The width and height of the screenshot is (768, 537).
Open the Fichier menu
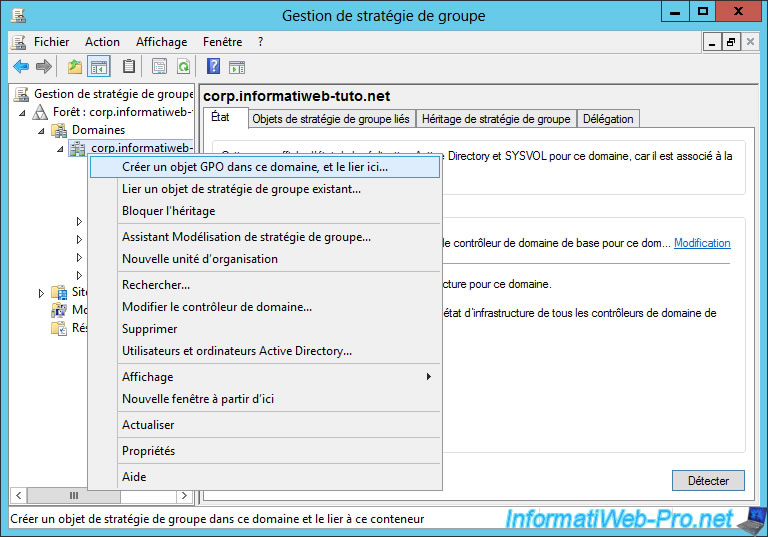51,42
